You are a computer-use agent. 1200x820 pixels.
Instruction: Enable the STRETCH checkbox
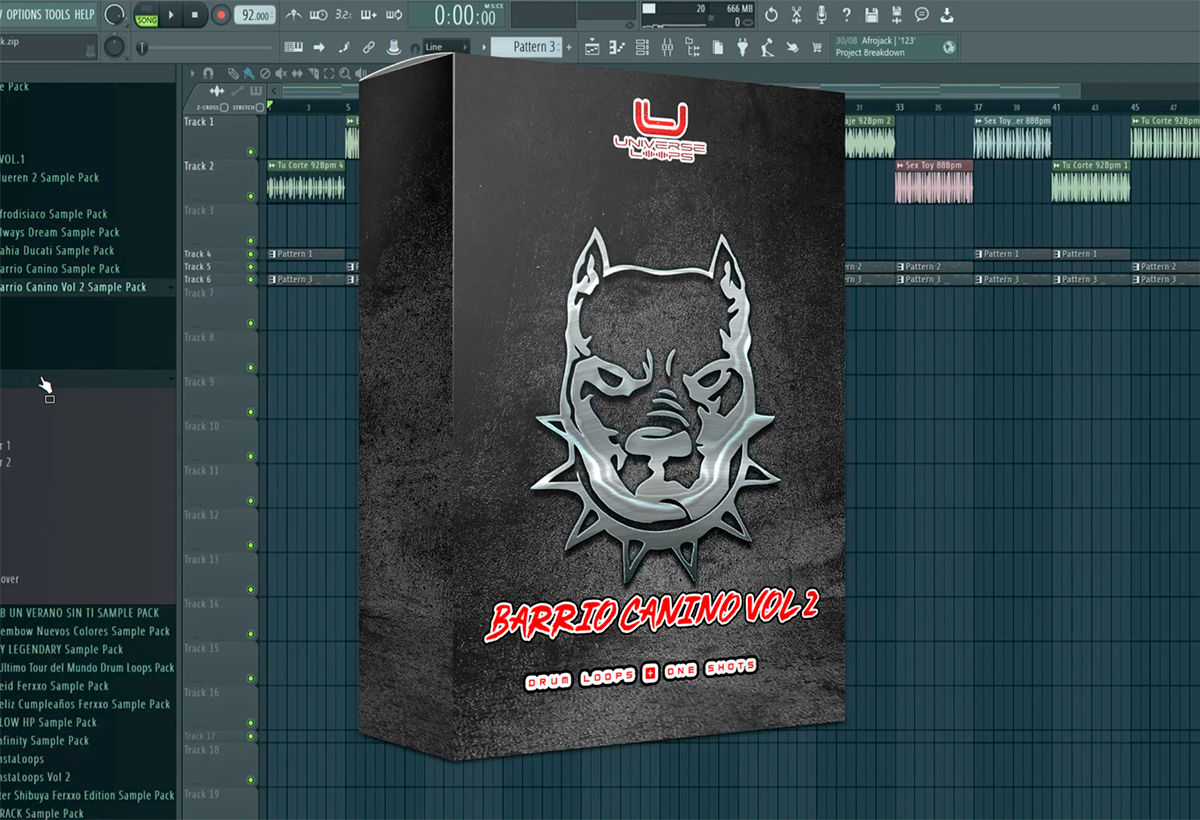click(x=260, y=106)
